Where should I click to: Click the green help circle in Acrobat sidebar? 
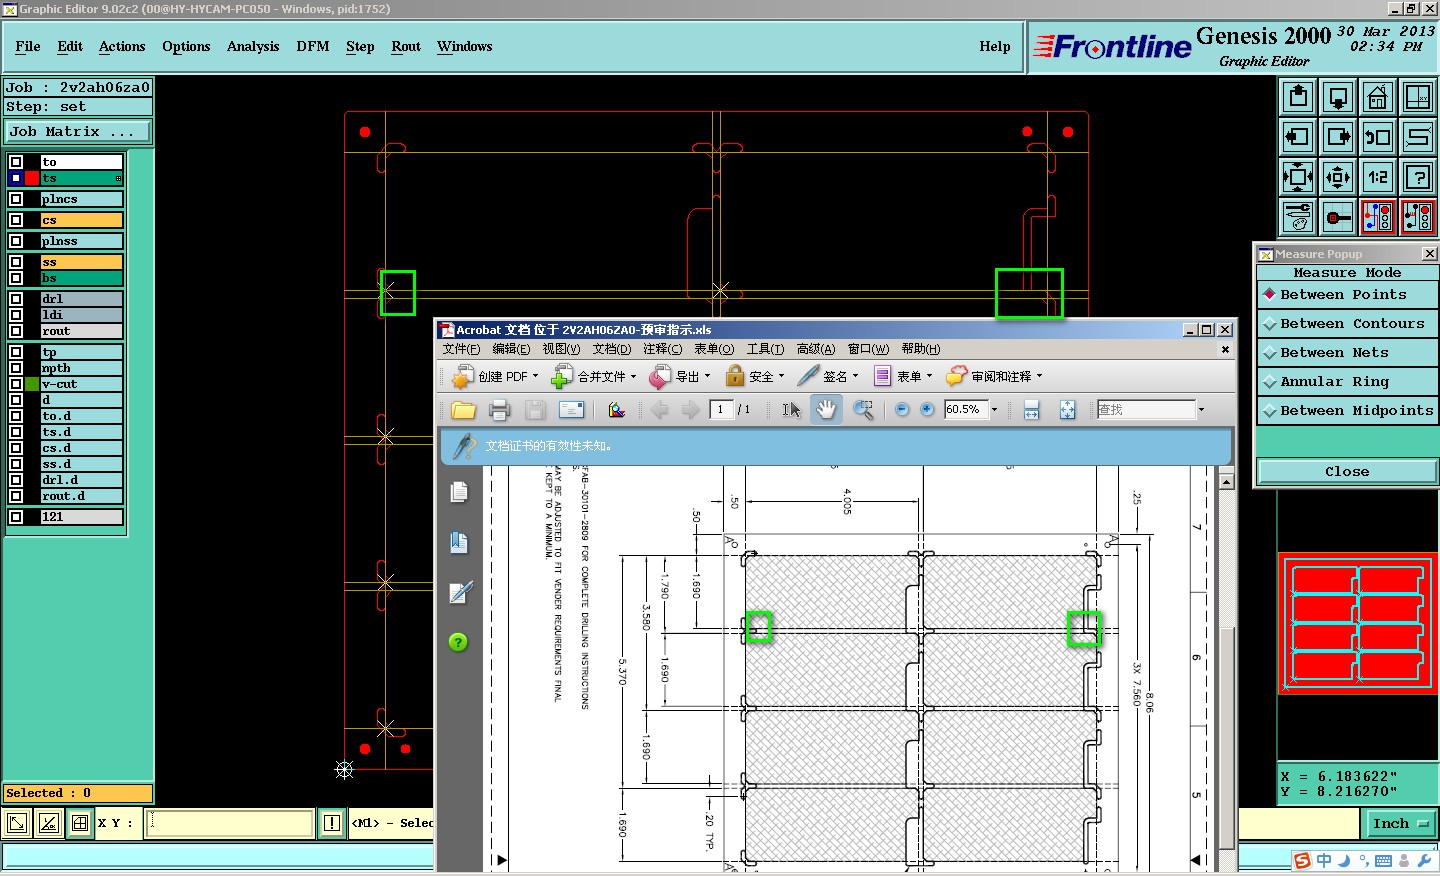click(x=458, y=642)
